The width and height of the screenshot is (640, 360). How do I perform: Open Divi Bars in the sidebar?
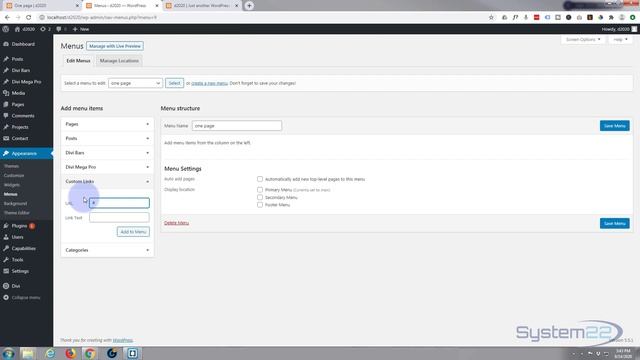[21, 71]
